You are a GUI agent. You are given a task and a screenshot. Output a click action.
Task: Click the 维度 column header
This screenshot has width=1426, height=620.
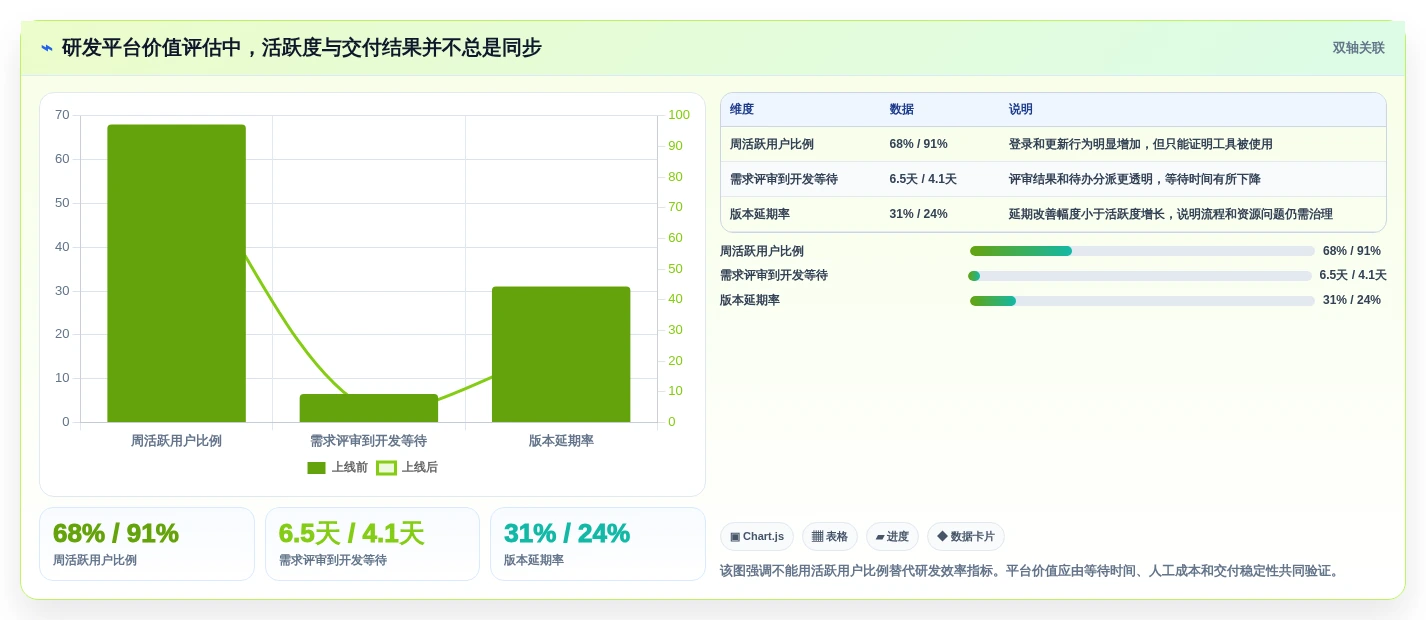click(742, 110)
